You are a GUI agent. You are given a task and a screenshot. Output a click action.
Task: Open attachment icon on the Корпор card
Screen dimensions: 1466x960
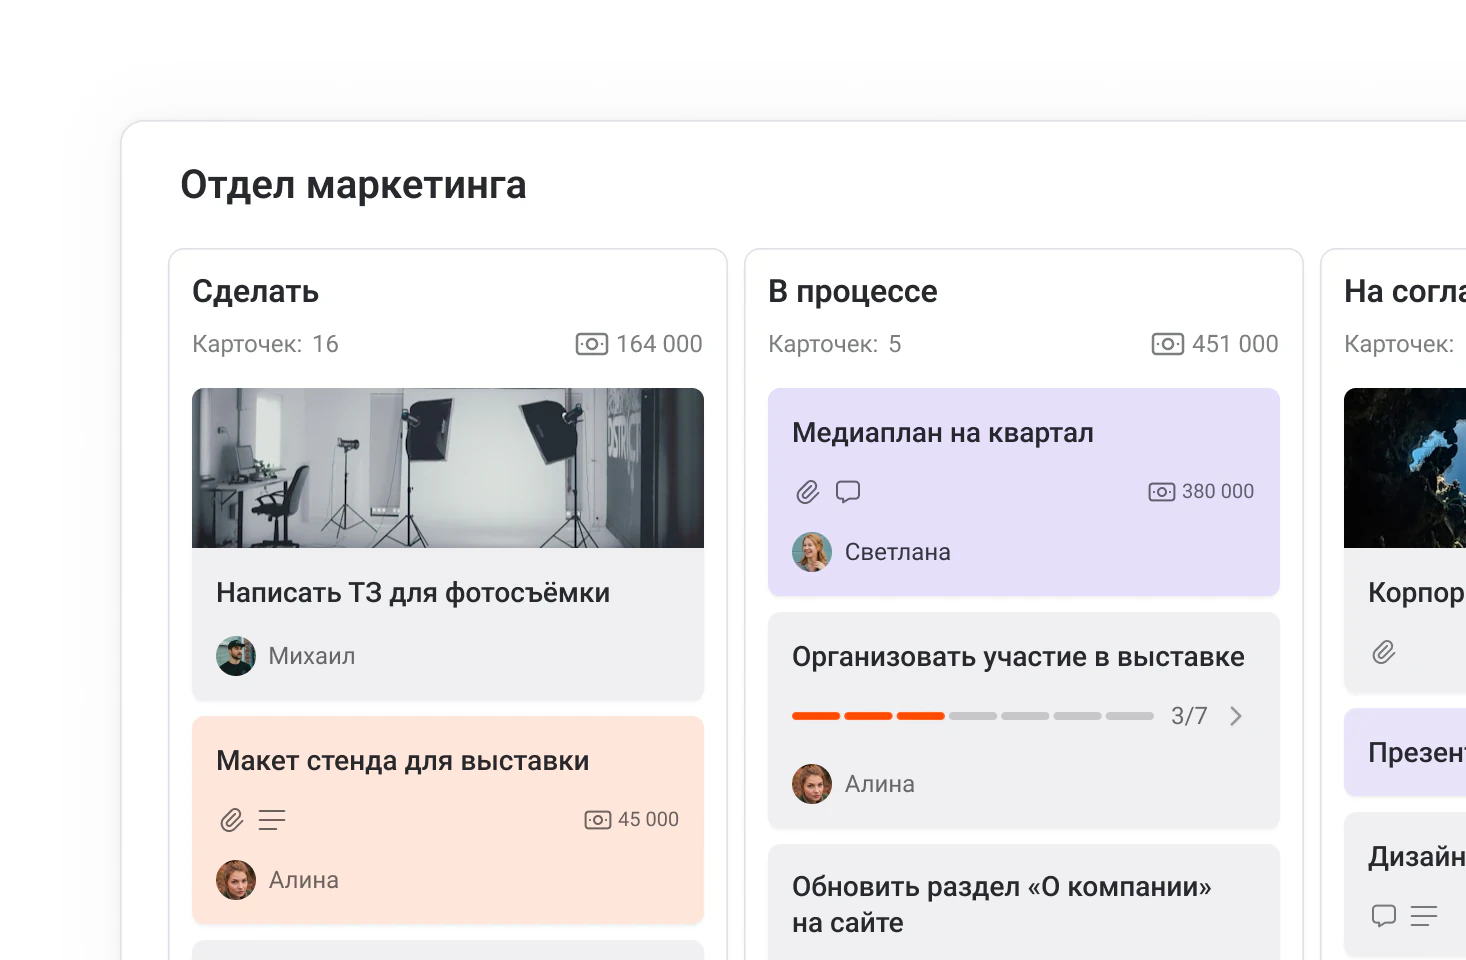point(1384,652)
